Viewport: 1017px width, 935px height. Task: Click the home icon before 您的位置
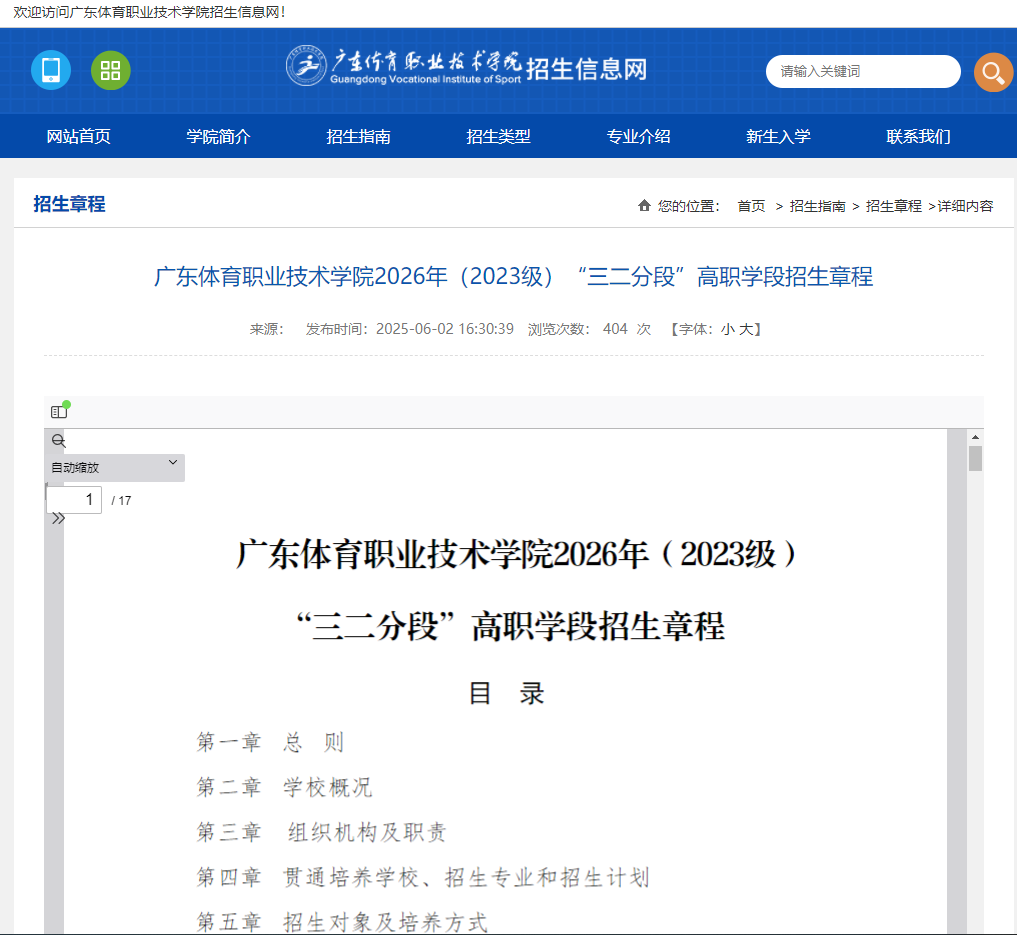[x=643, y=206]
